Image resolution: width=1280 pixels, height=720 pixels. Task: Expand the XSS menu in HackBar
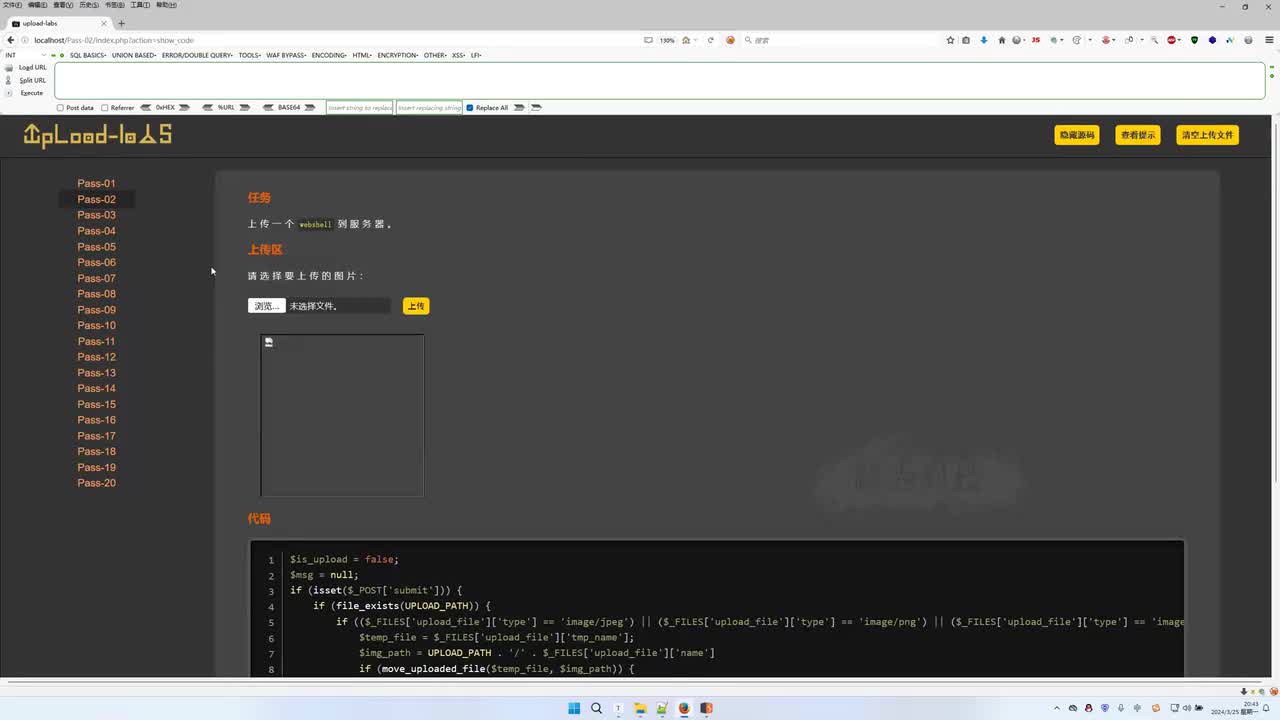459,55
